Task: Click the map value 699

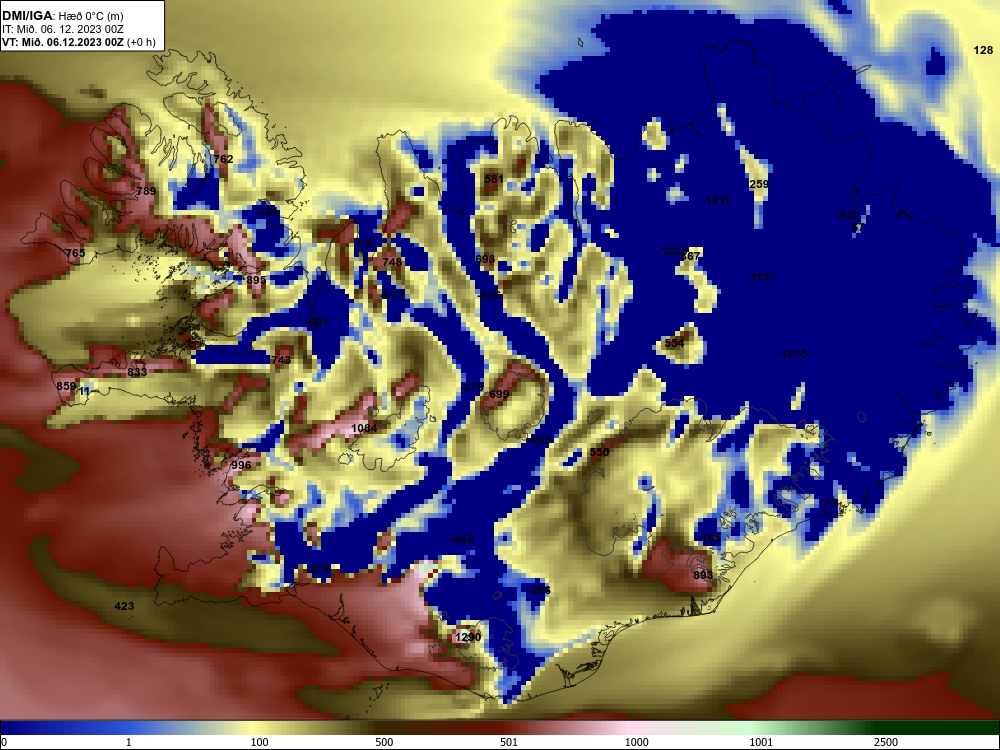Action: pos(499,394)
